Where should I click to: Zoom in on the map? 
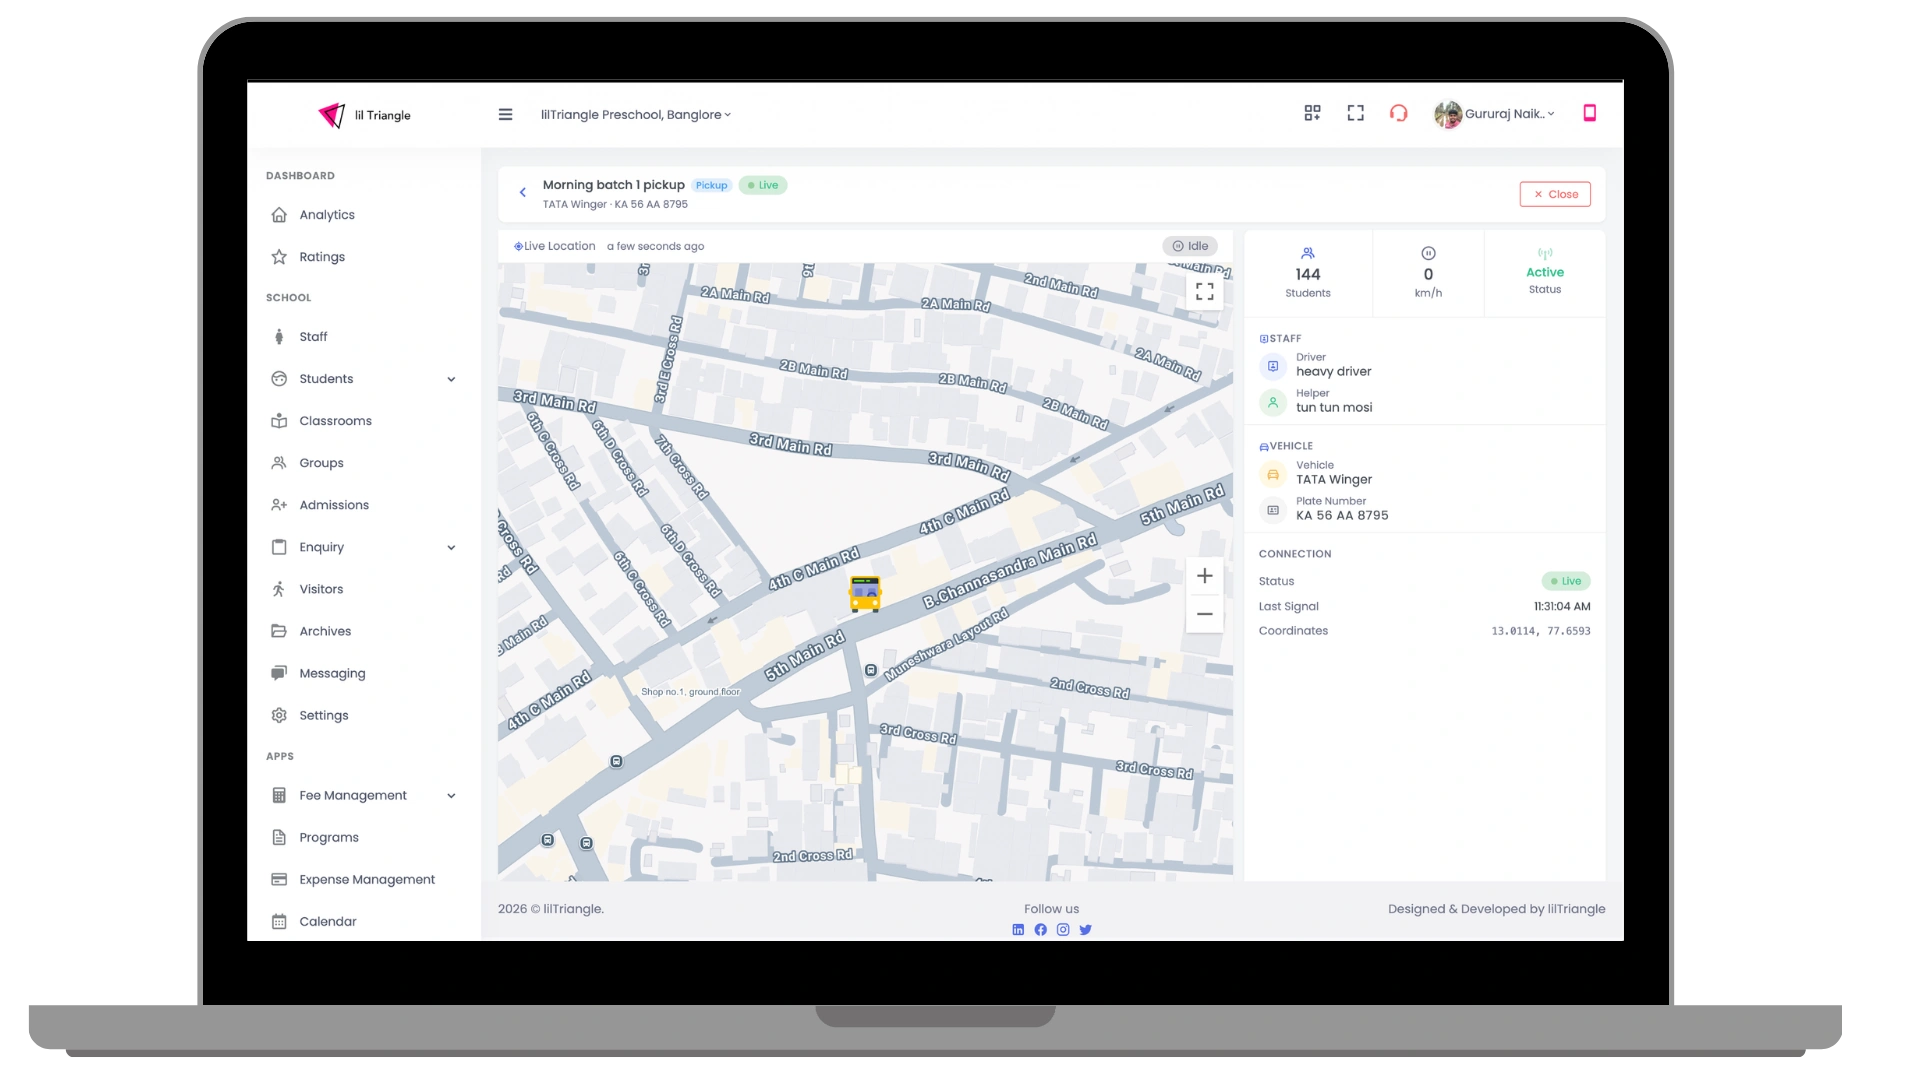(1204, 576)
